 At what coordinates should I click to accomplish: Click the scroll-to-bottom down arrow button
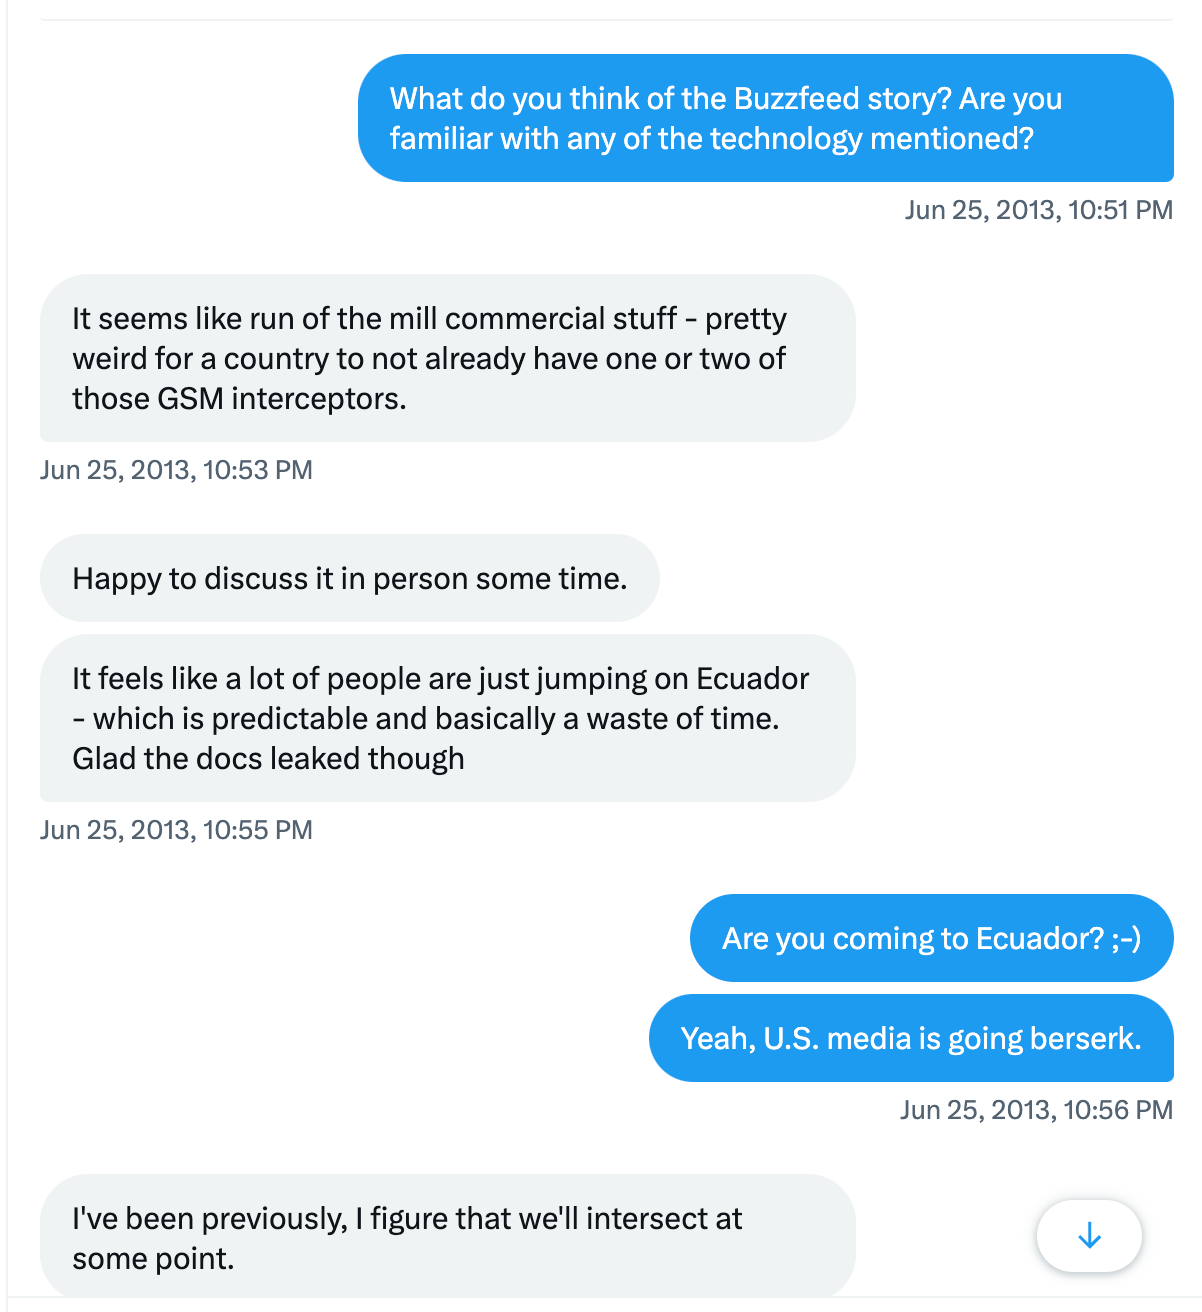[1089, 1236]
